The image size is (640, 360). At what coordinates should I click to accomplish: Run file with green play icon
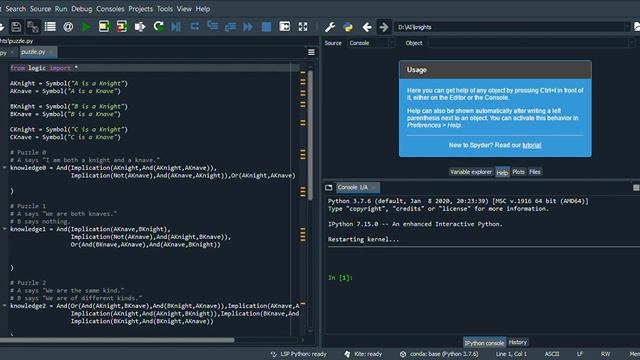(x=86, y=27)
